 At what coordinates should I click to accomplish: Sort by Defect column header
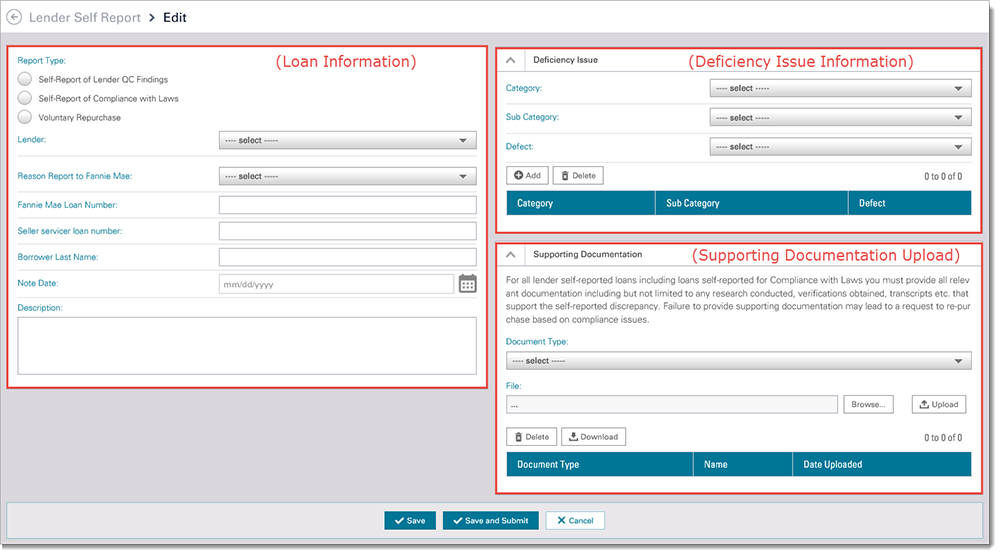coord(910,203)
